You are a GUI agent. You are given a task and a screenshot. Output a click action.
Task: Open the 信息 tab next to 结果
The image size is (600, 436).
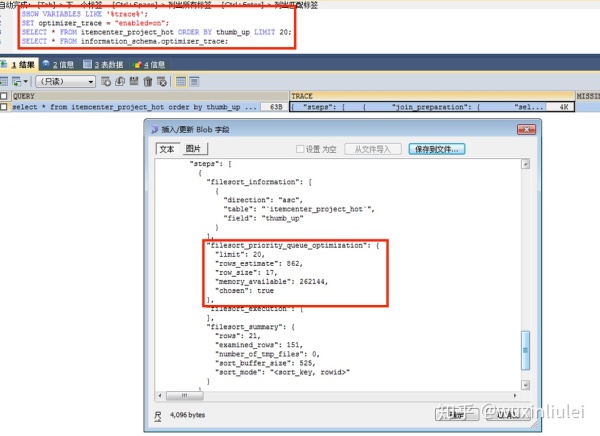(62, 64)
